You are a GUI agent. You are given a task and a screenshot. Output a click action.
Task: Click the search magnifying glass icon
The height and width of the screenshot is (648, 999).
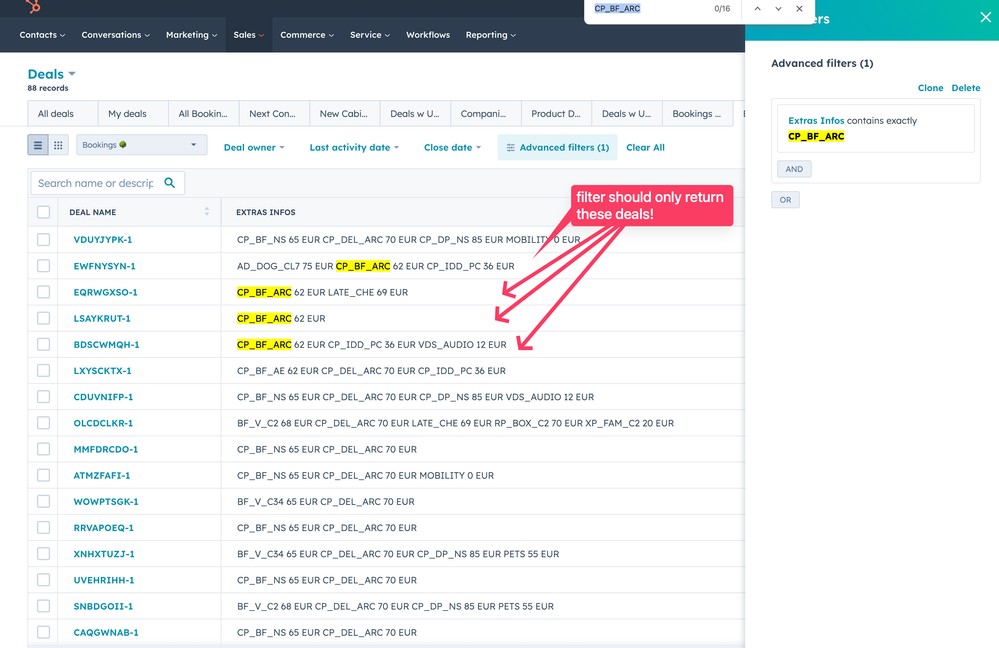pyautogui.click(x=168, y=182)
